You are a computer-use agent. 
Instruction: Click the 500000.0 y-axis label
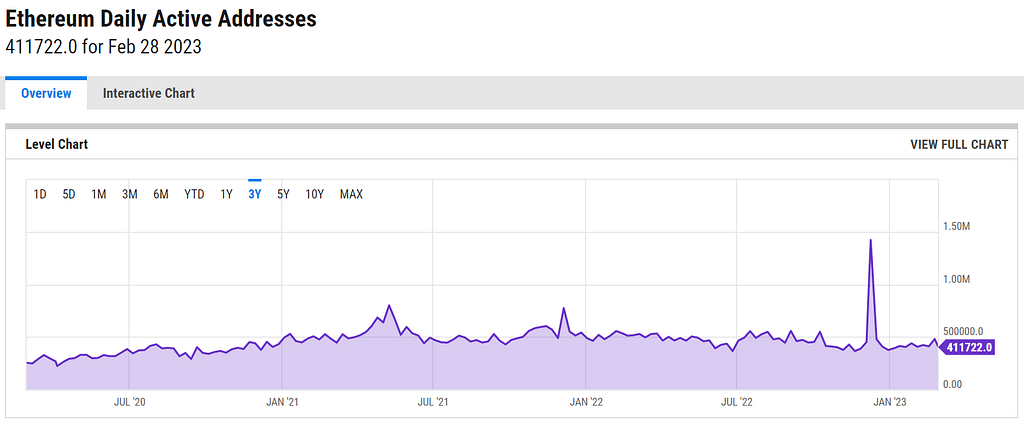[x=963, y=331]
